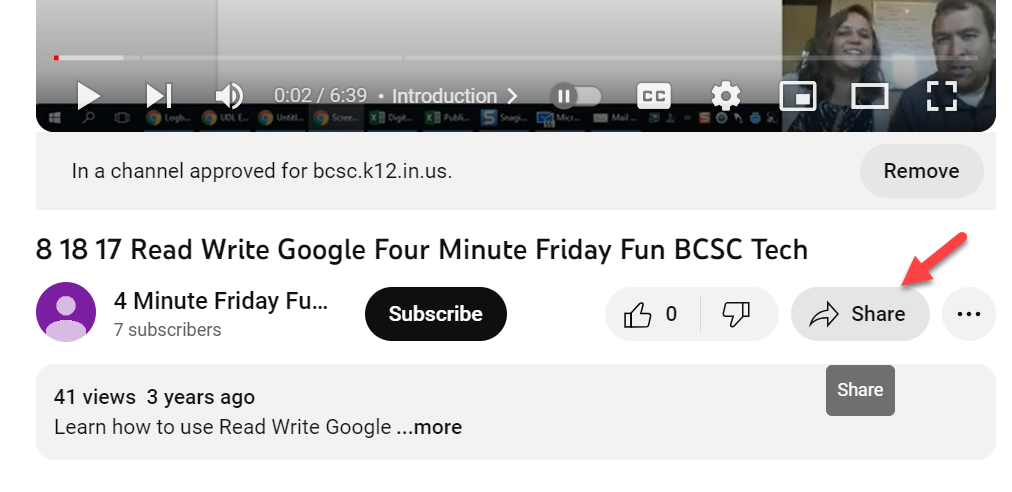Skip to the next video

click(x=159, y=96)
